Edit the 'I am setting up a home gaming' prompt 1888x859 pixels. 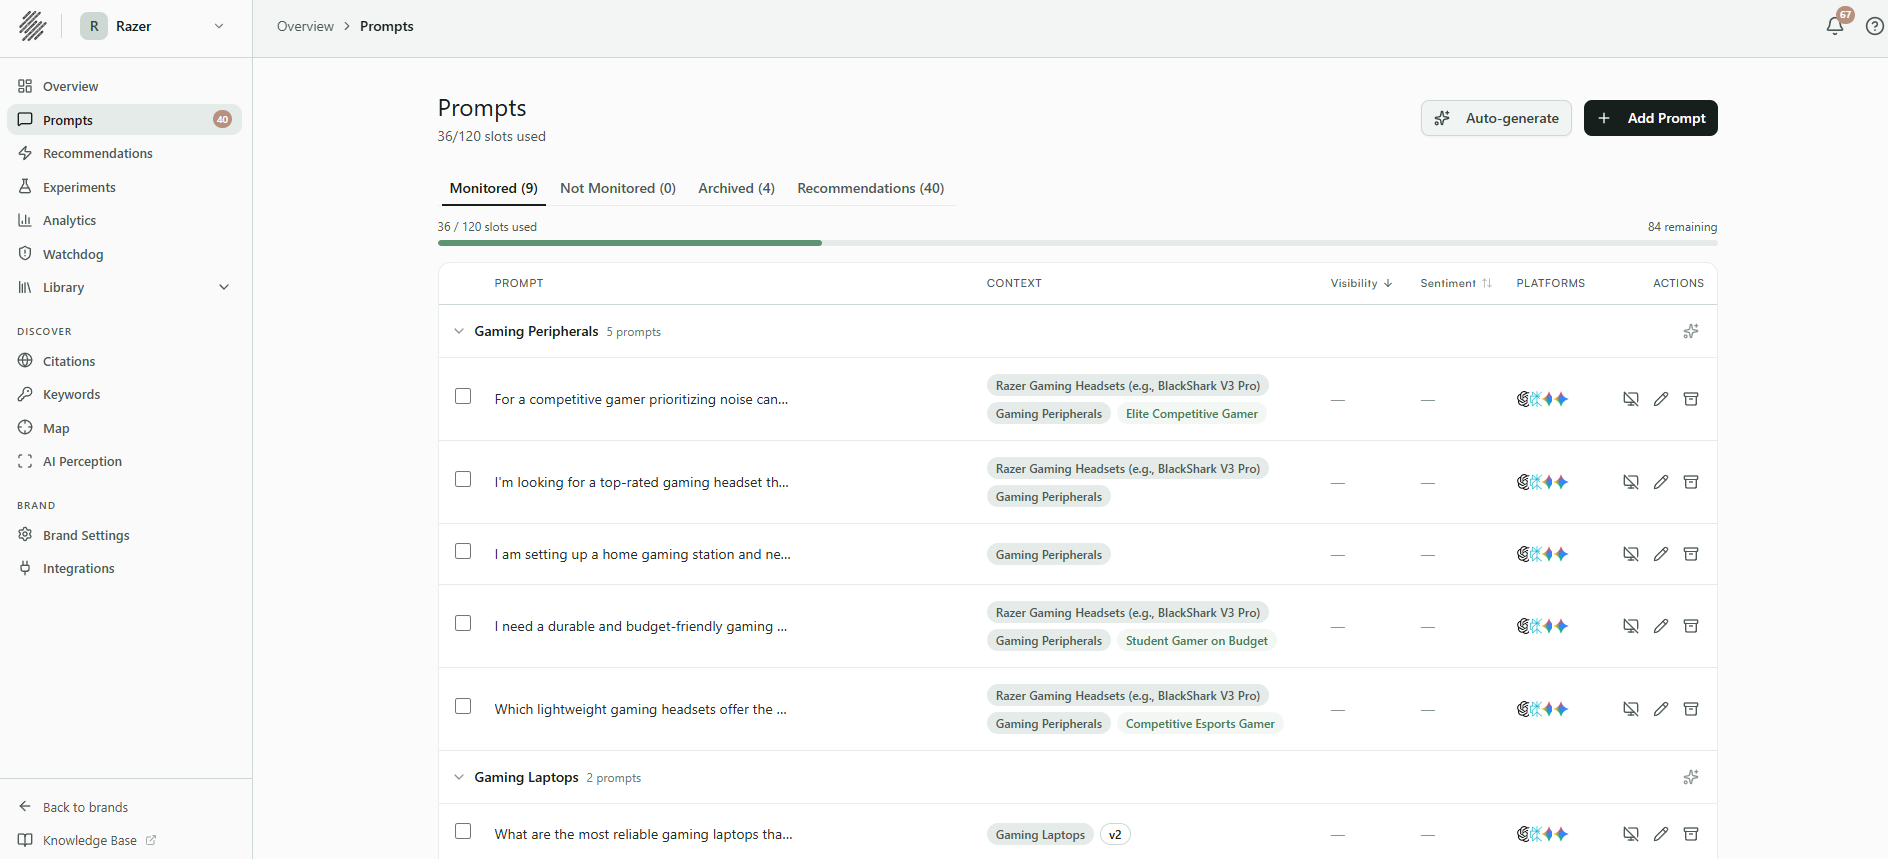[1660, 554]
